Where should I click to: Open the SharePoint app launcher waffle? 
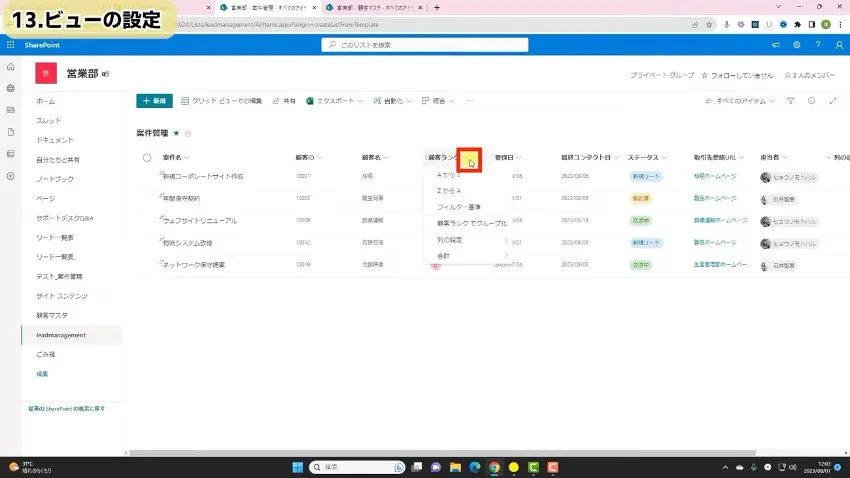point(10,45)
